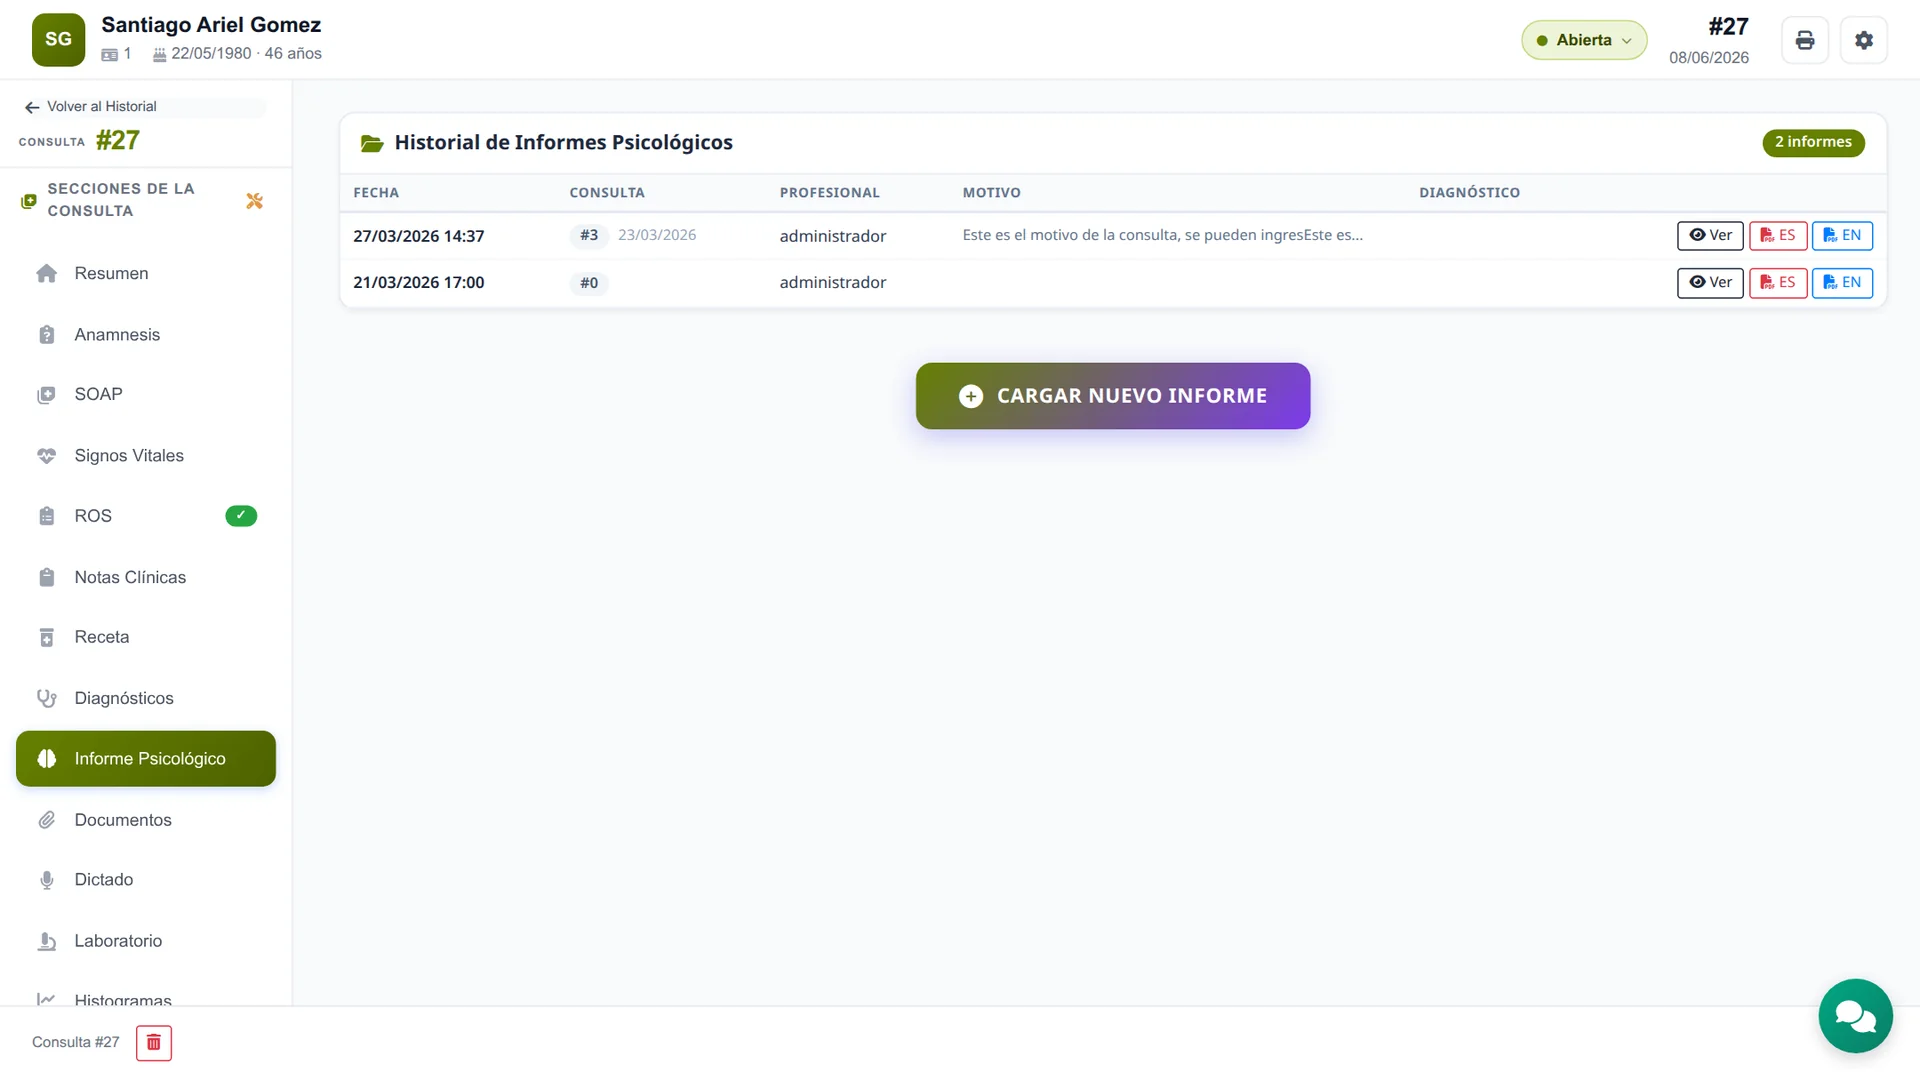Click the SG patient avatar
The height and width of the screenshot is (1080, 1920).
58,40
